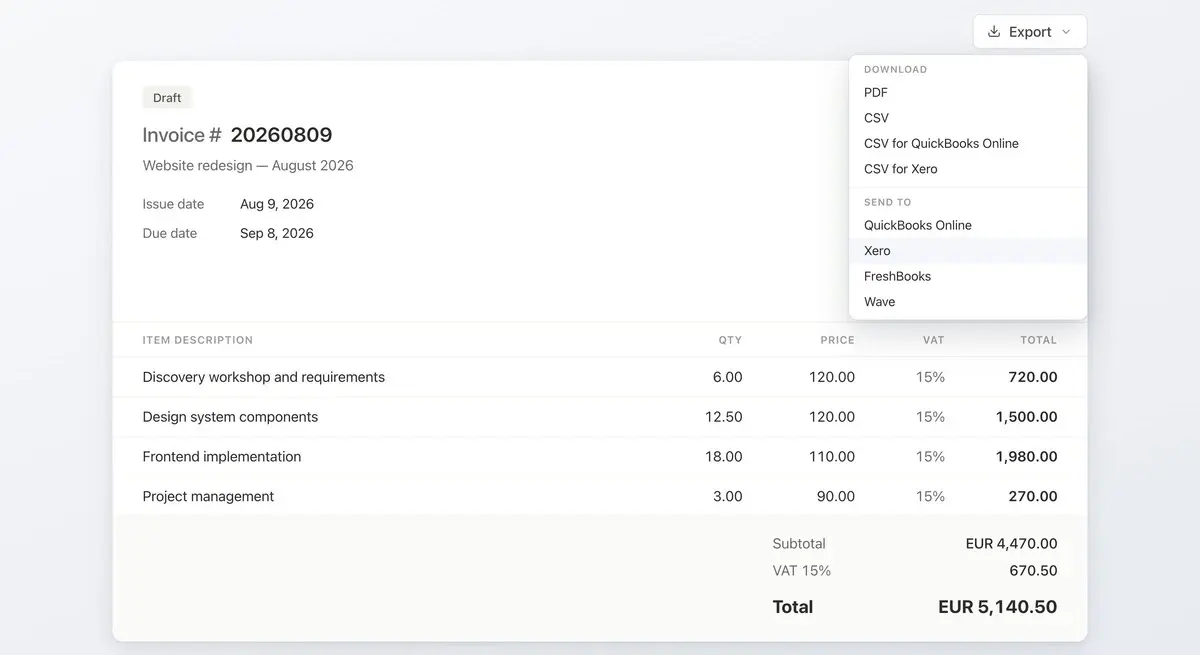Click quantity 18.00 for Frontend implementation
Image resolution: width=1200 pixels, height=655 pixels.
724,457
